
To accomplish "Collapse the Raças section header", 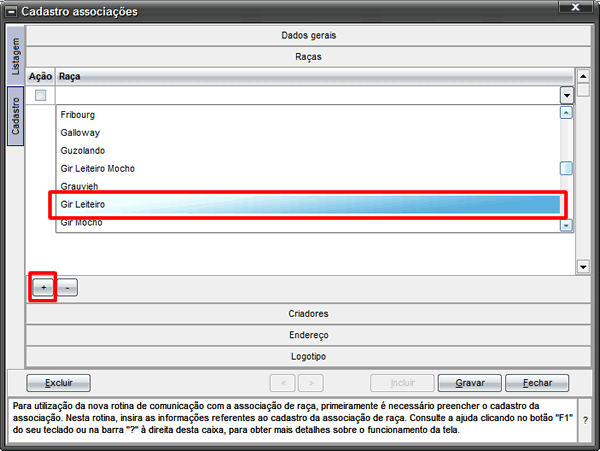I will [x=308, y=57].
